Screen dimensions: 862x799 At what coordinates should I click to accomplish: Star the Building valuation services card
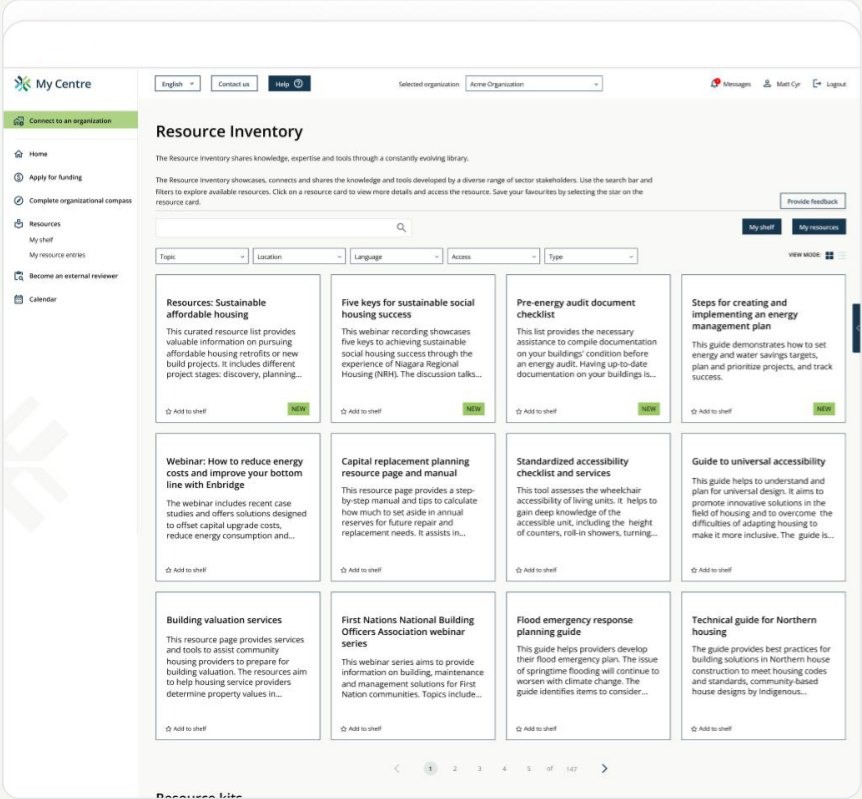tap(169, 729)
